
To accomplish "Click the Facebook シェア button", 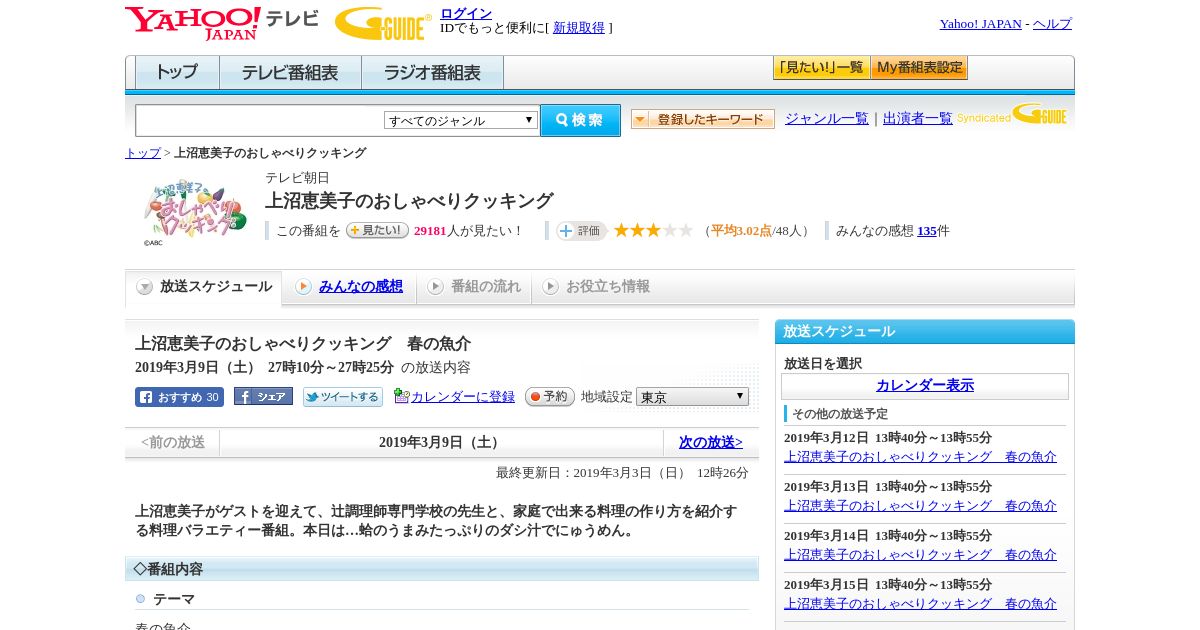I will click(x=263, y=396).
